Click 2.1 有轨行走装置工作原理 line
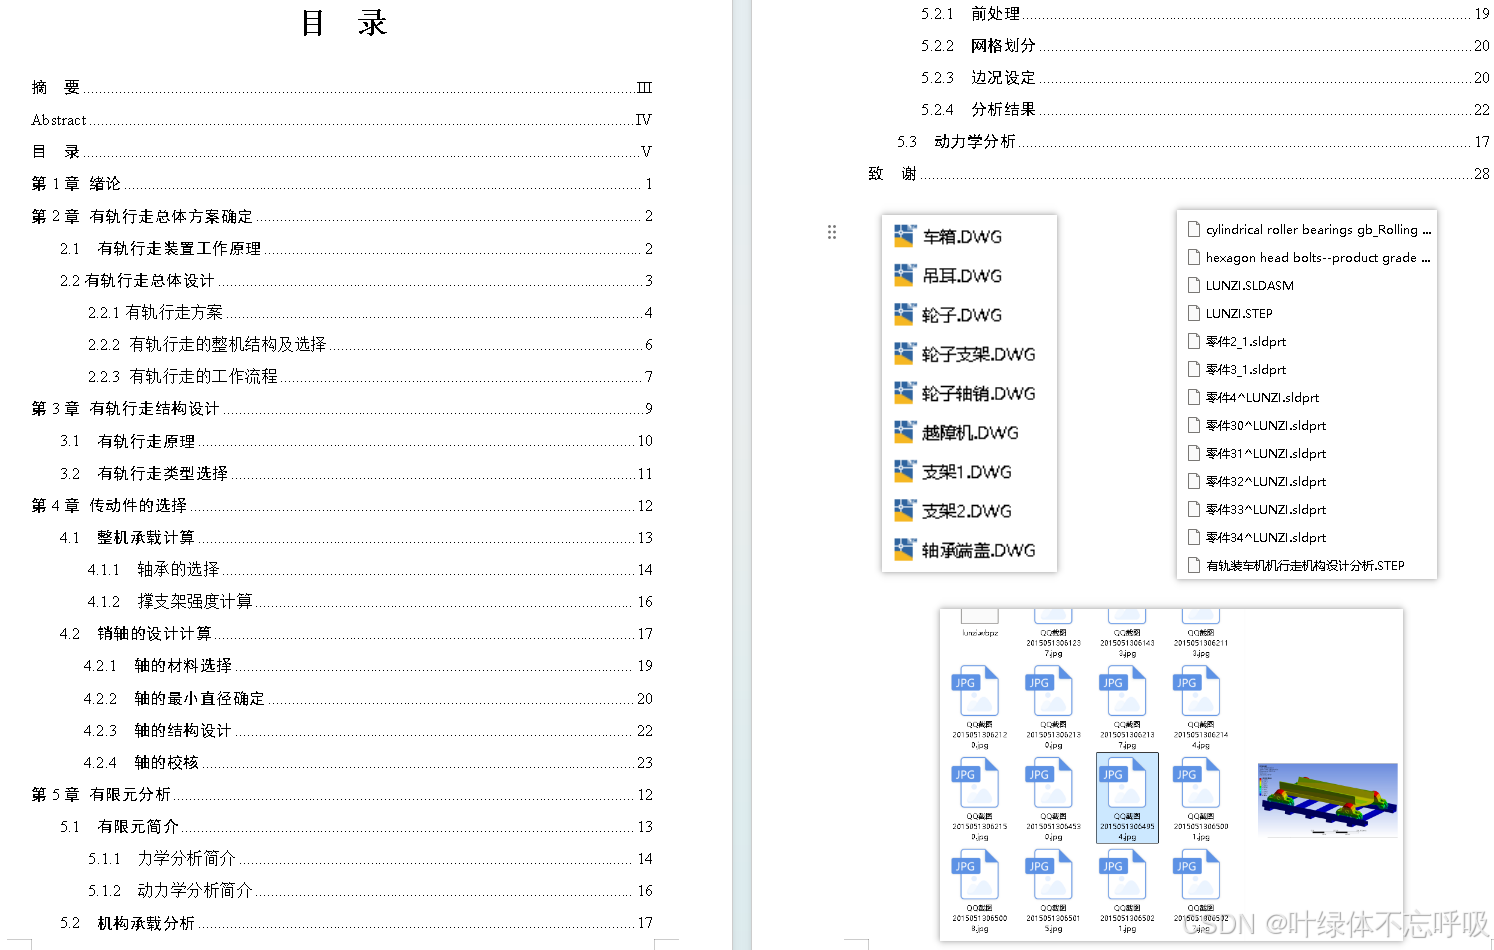This screenshot has height=950, width=1494. click(356, 248)
